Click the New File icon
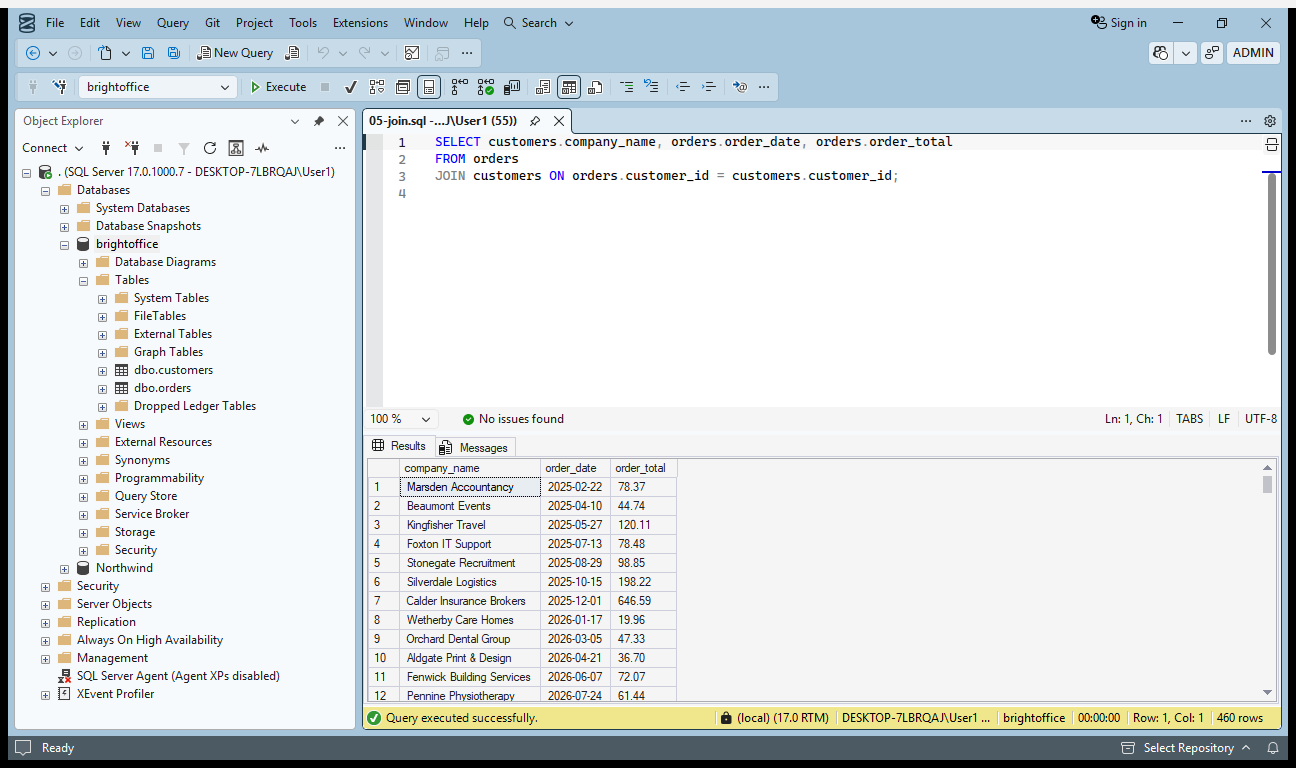 tap(105, 53)
